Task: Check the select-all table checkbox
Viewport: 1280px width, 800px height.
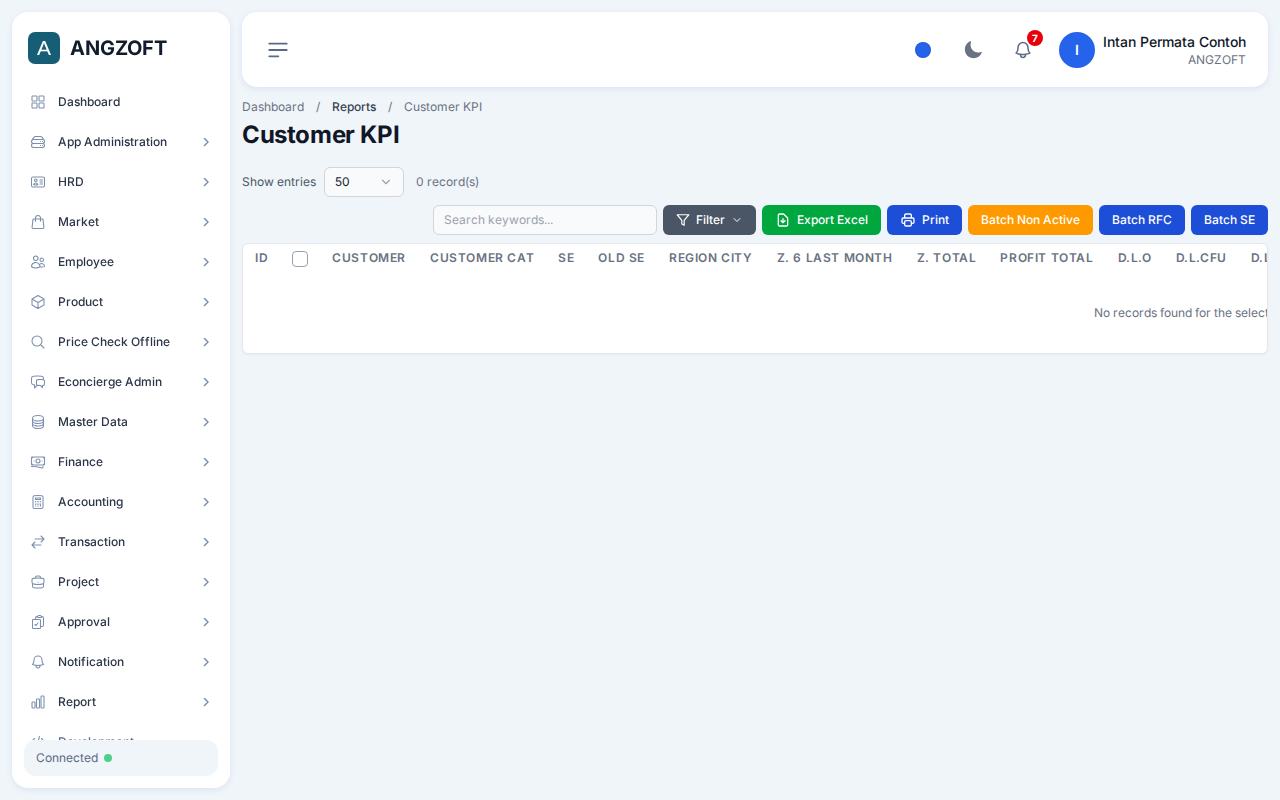Action: pos(300,259)
